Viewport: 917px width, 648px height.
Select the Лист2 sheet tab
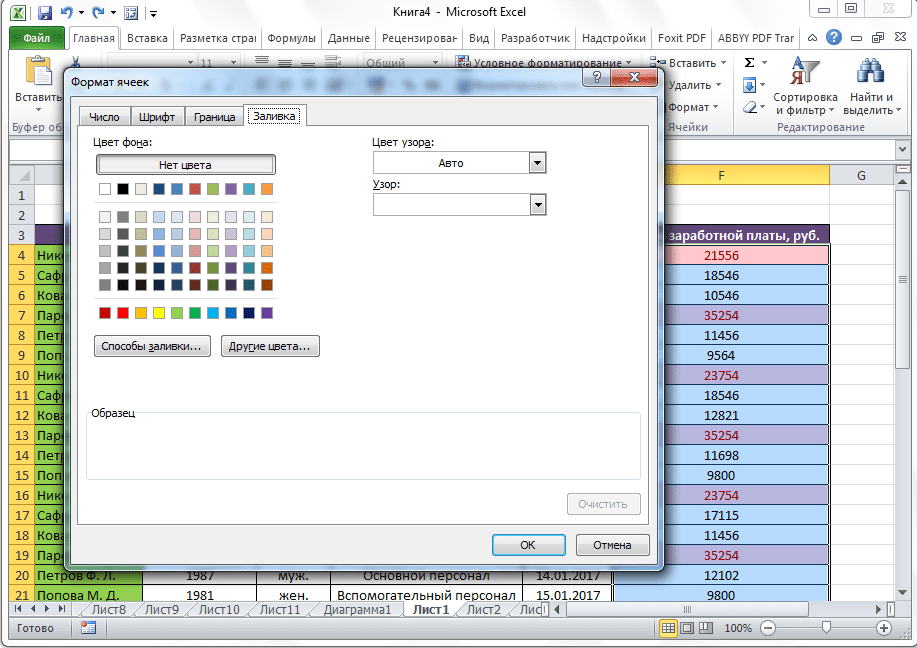[483, 609]
